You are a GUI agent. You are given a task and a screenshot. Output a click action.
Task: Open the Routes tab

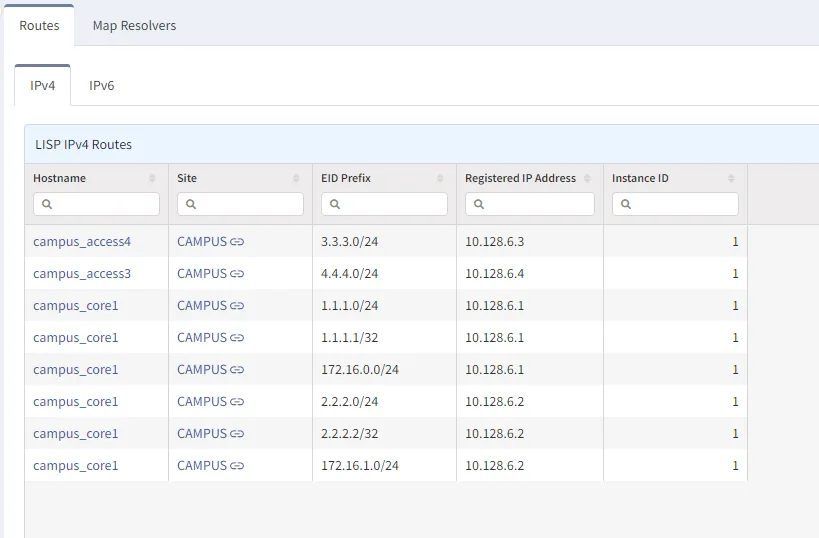click(39, 26)
